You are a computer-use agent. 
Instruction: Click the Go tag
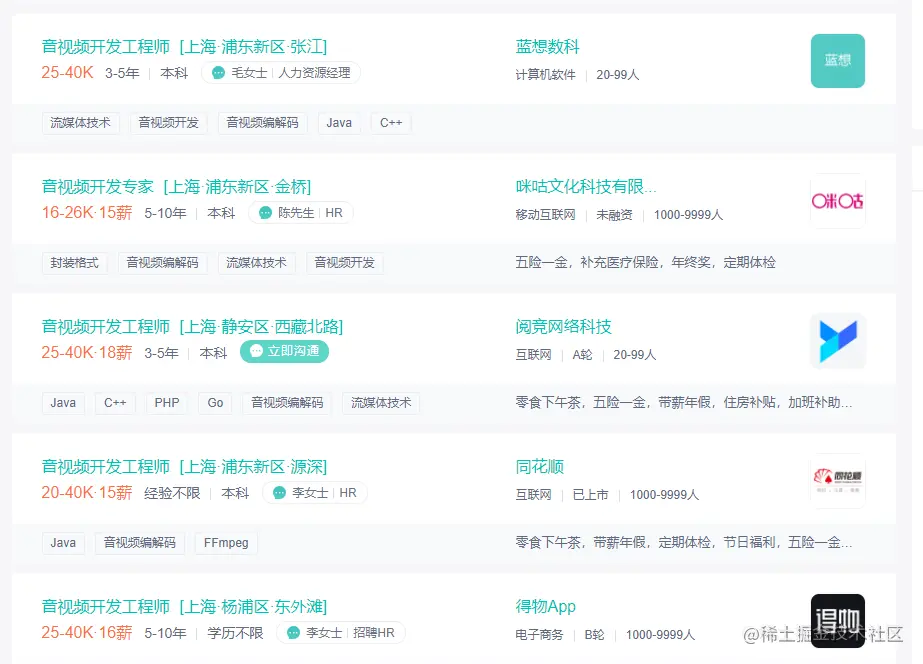click(215, 403)
